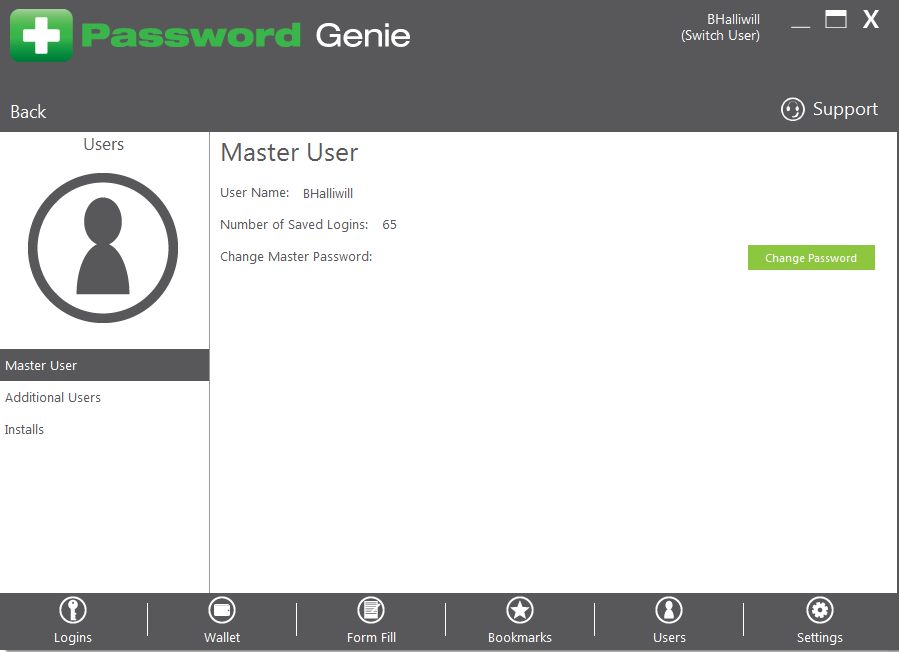Open Wallet via the wallet icon

click(x=222, y=610)
